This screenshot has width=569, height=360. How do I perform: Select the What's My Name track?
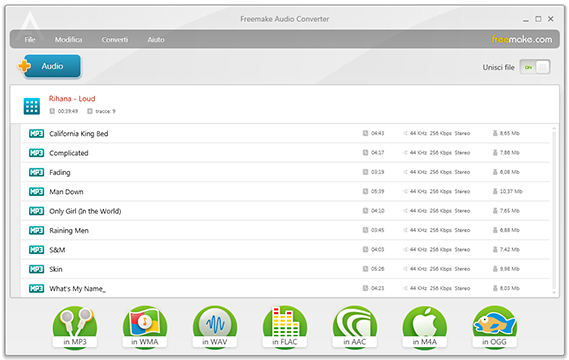(x=77, y=289)
